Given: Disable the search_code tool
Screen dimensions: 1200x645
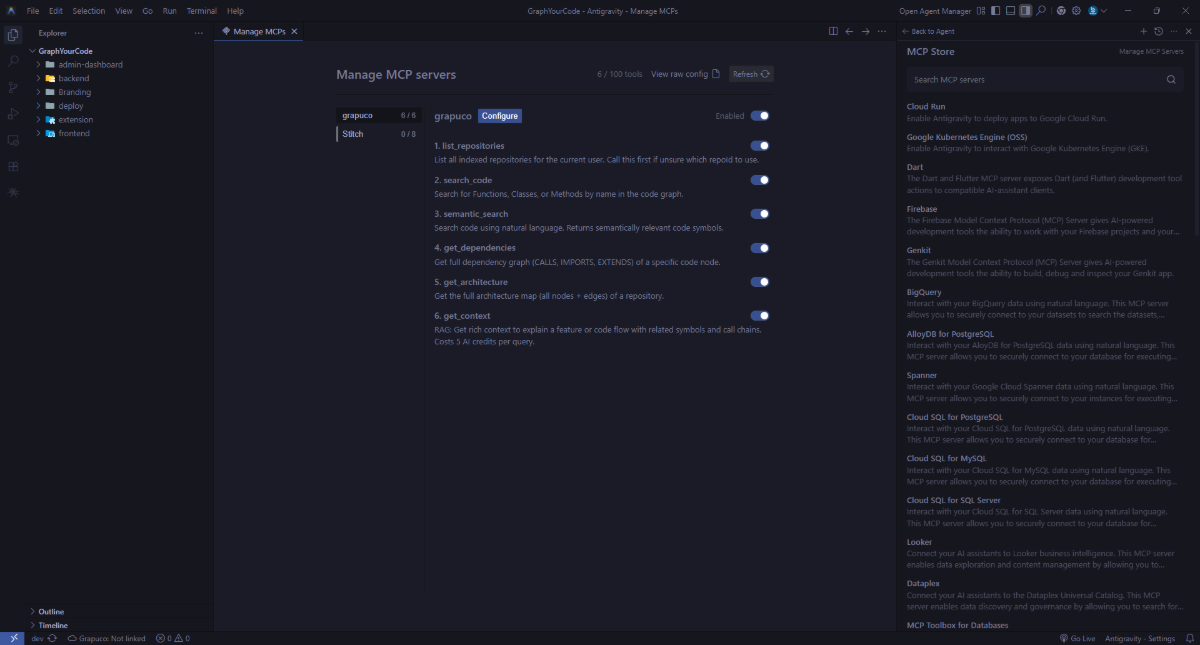Looking at the screenshot, I should (759, 180).
